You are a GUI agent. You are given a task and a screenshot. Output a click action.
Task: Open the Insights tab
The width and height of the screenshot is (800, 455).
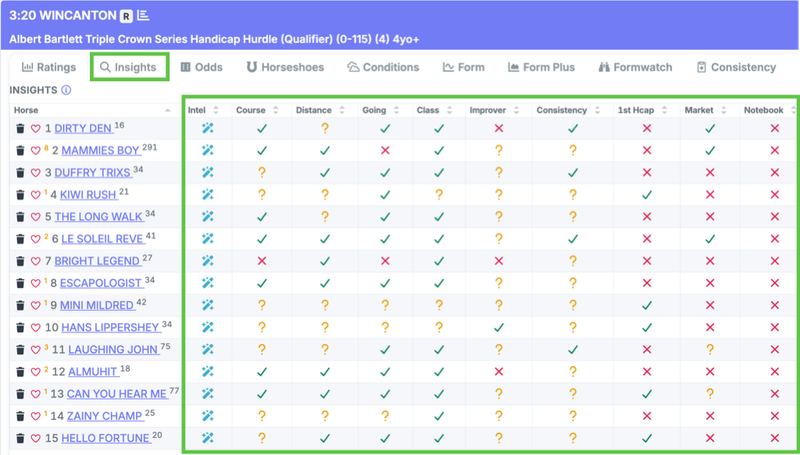point(128,67)
